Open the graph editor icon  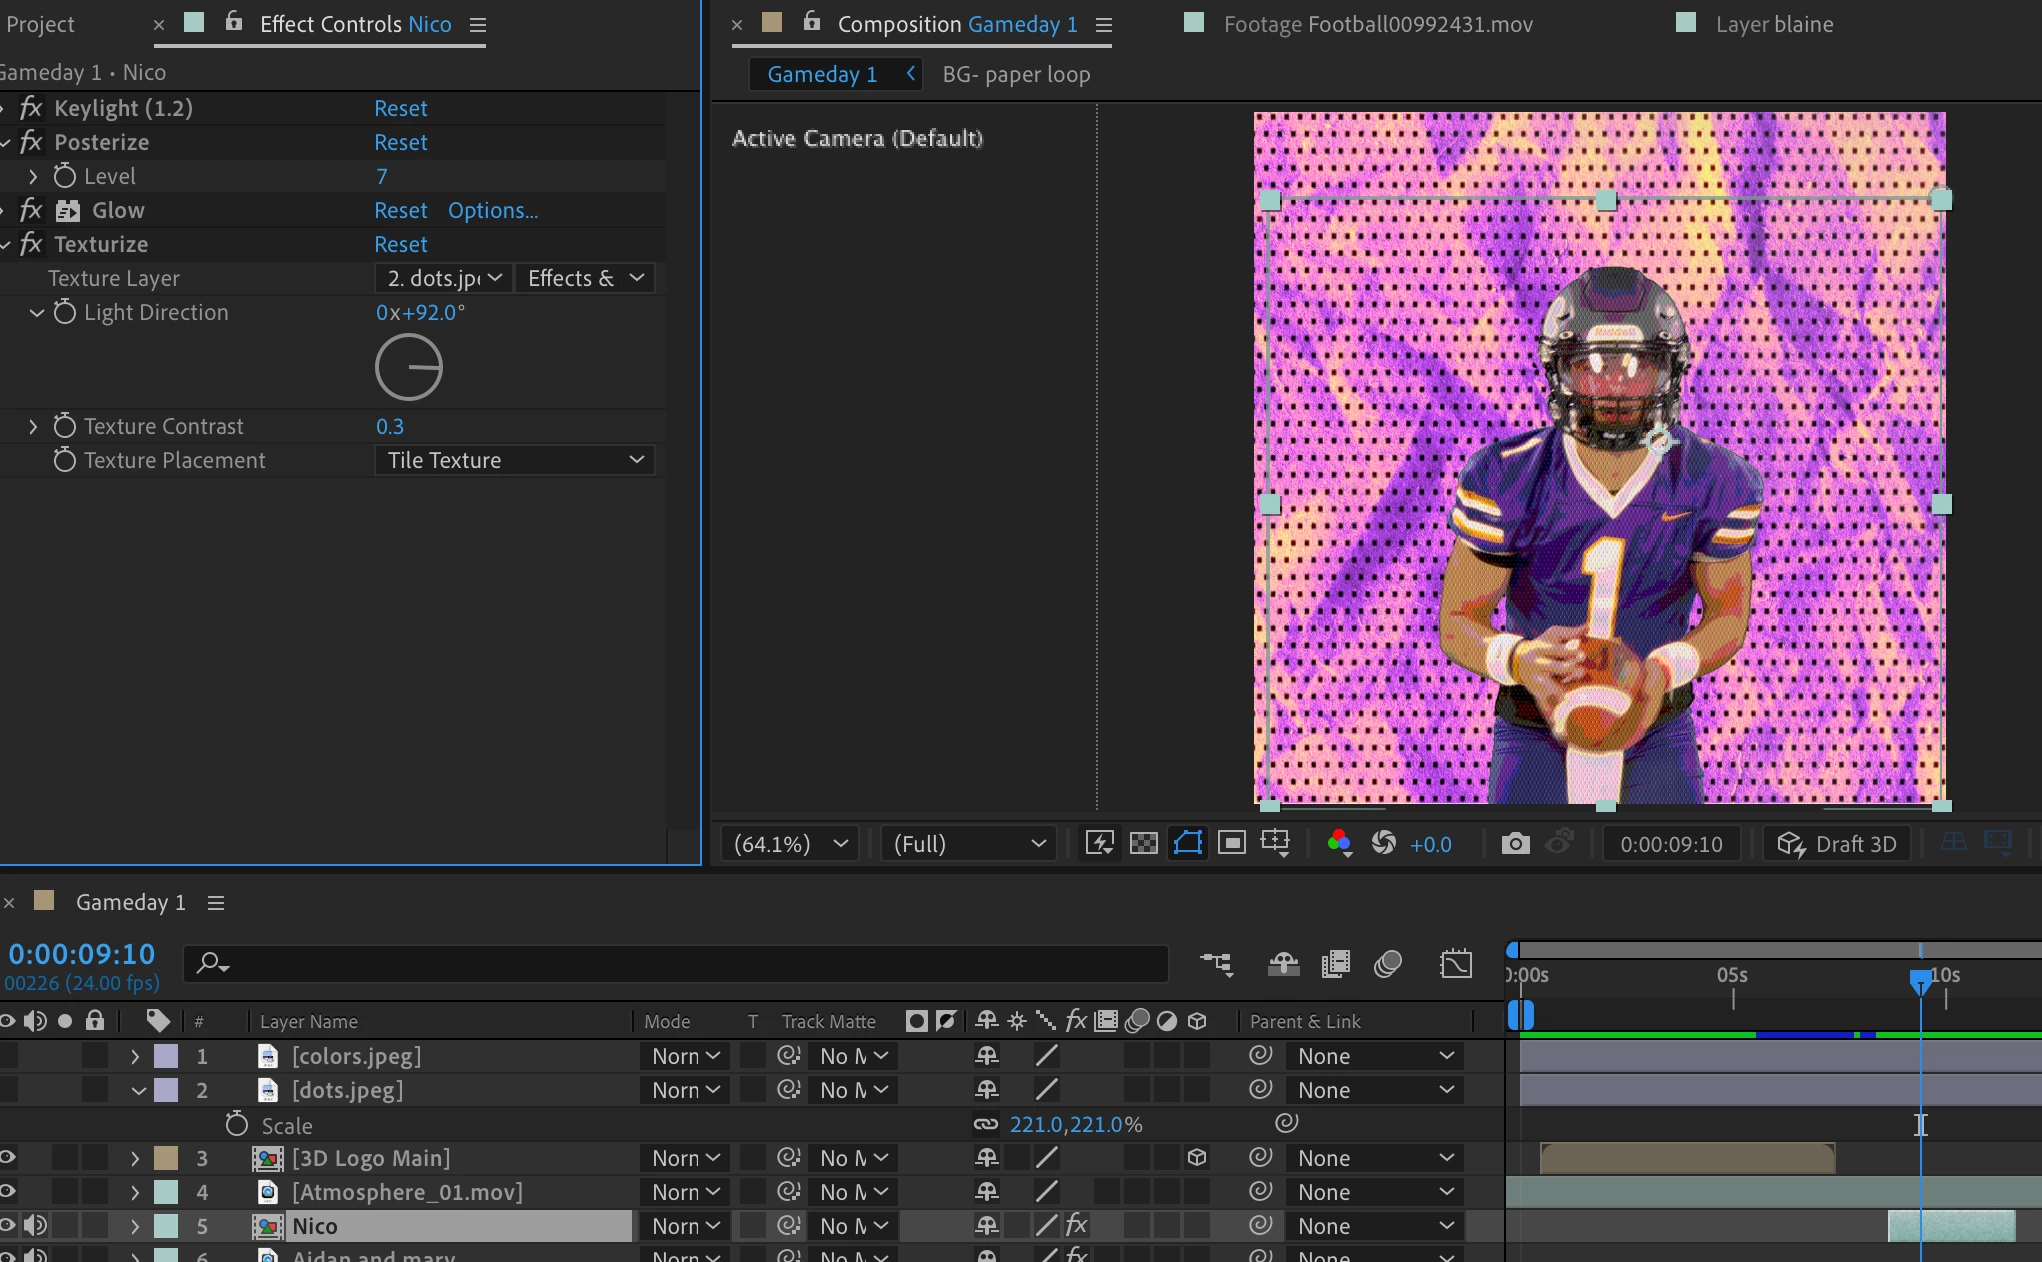(x=1455, y=964)
